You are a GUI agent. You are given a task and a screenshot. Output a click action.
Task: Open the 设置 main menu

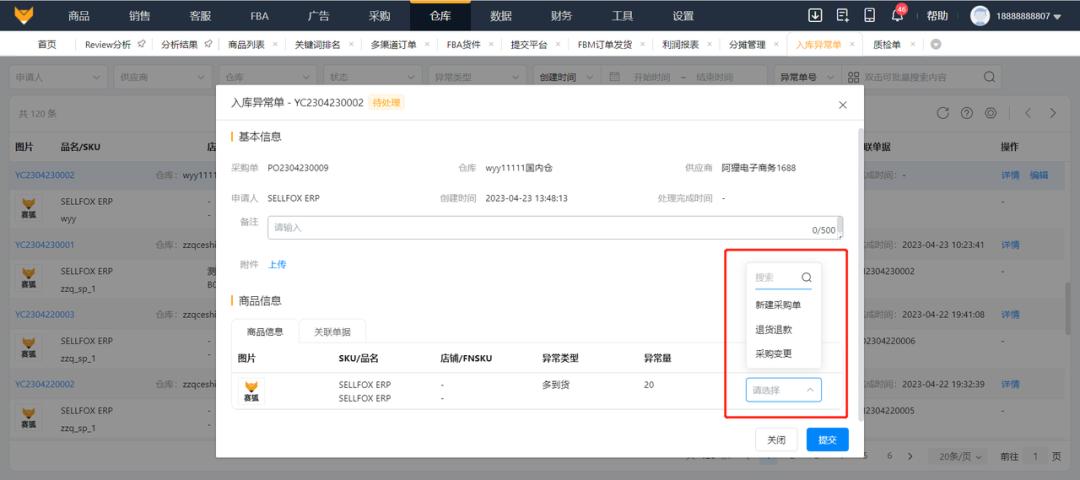pyautogui.click(x=683, y=16)
